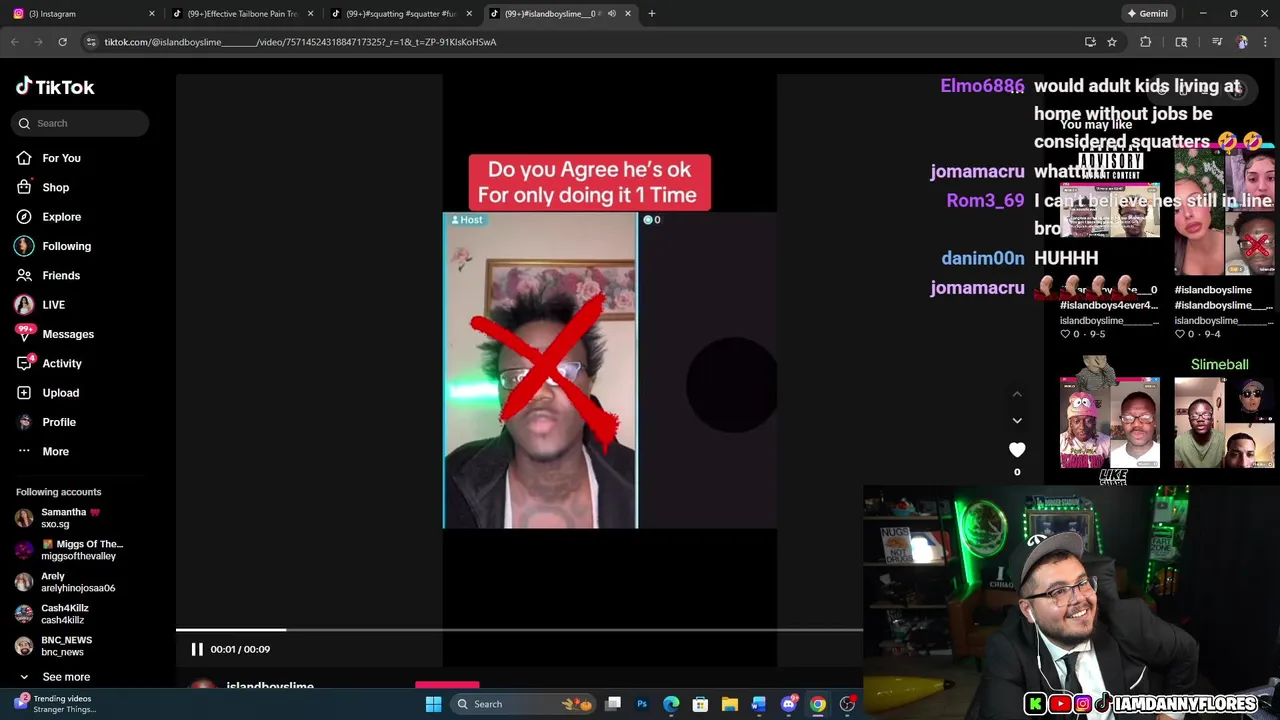Open the #islandboys4ever4 recommended video thumbnail

coord(1109,212)
